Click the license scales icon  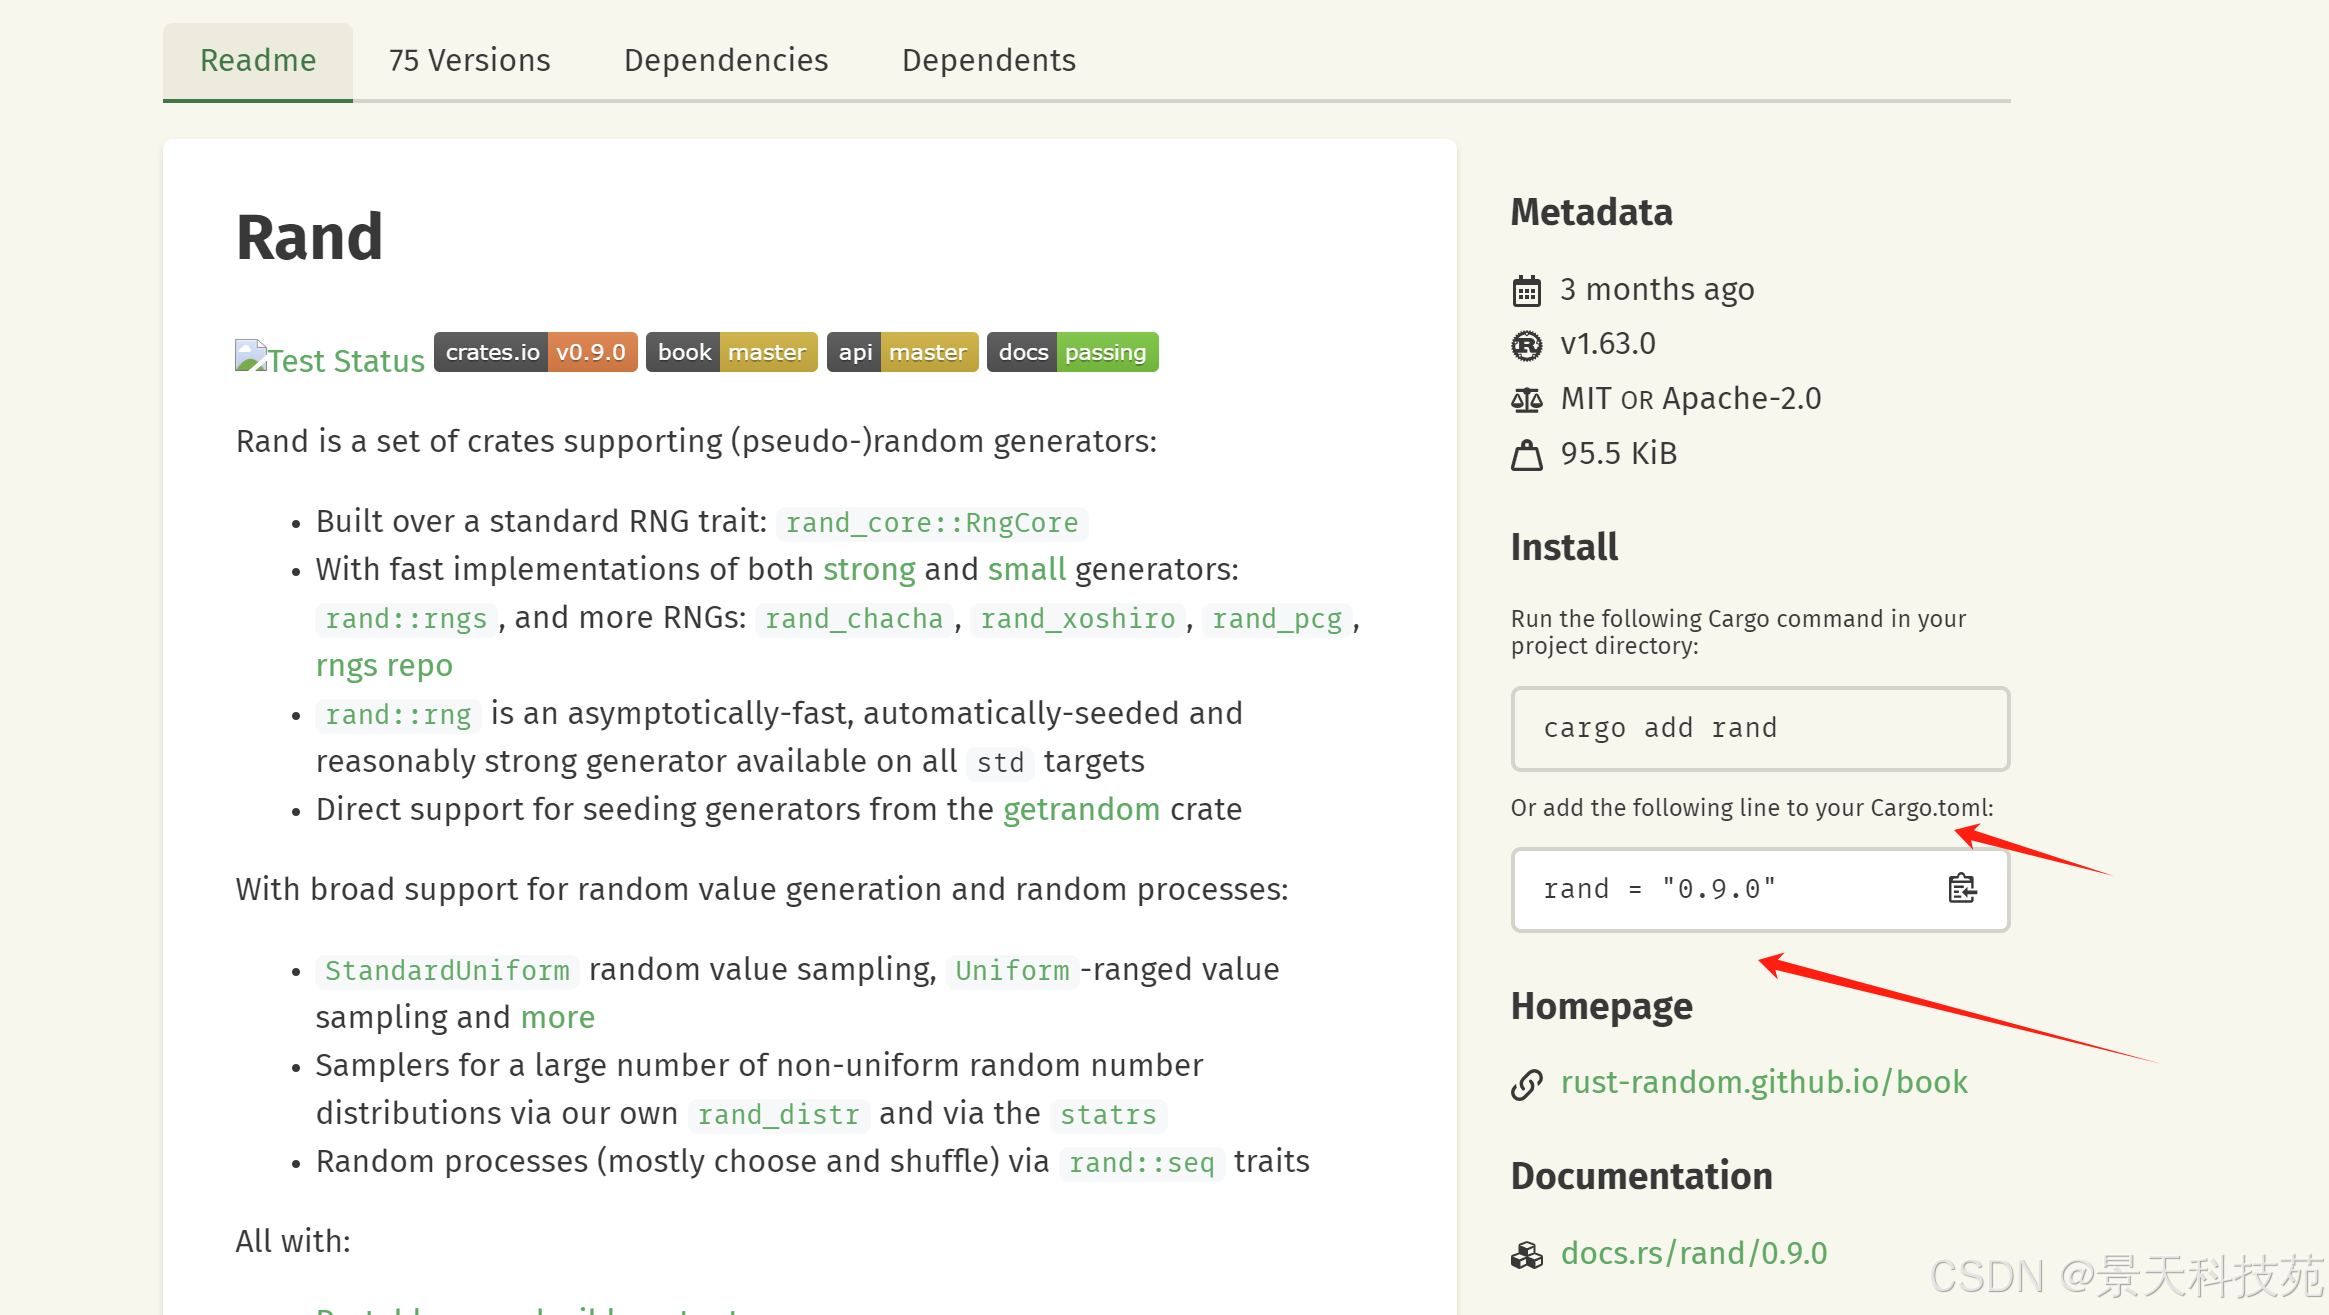[x=1526, y=400]
